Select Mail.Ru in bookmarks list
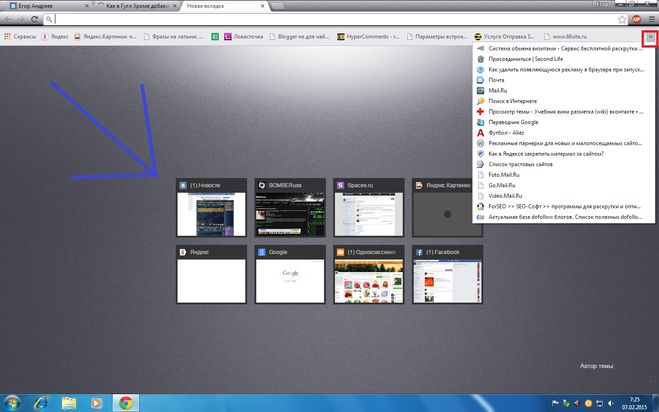 click(x=564, y=90)
